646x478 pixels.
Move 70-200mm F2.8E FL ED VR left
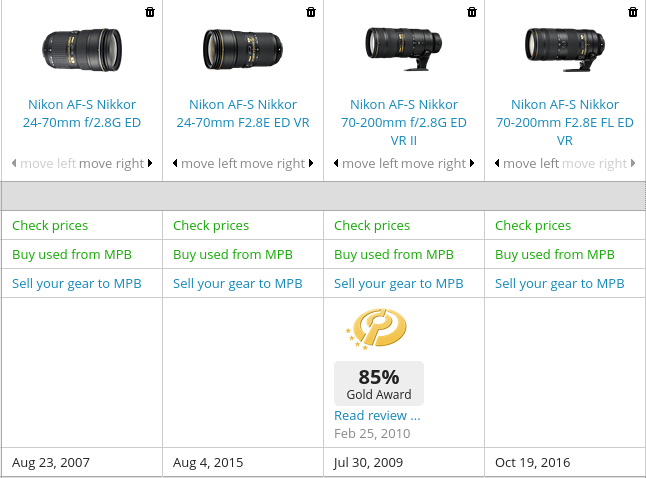coord(529,164)
